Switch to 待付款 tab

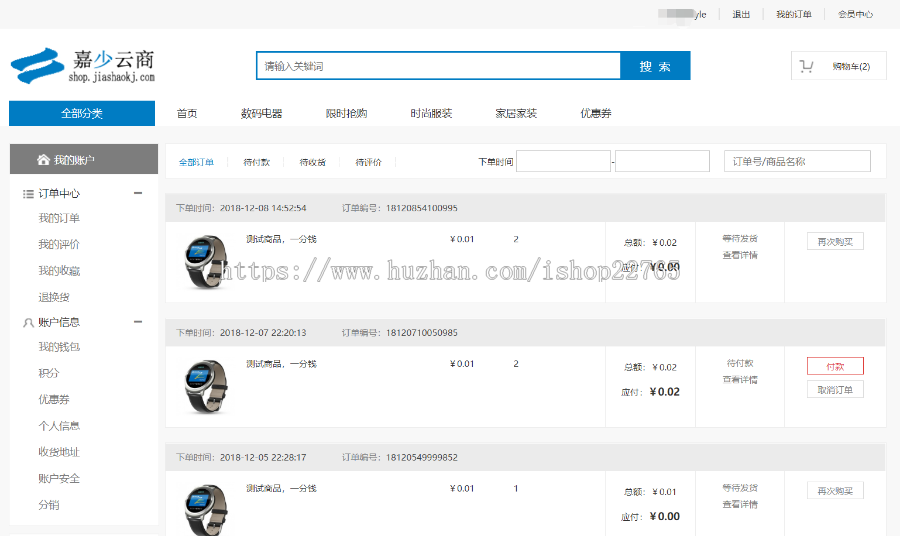(x=257, y=162)
